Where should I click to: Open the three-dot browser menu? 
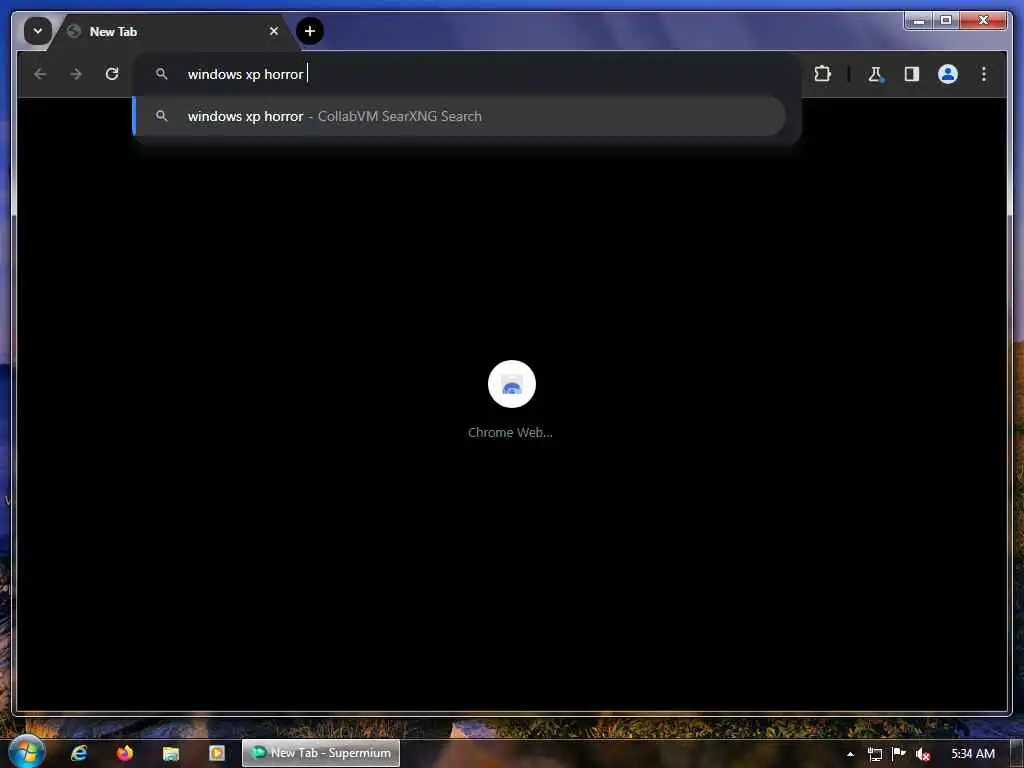click(984, 74)
